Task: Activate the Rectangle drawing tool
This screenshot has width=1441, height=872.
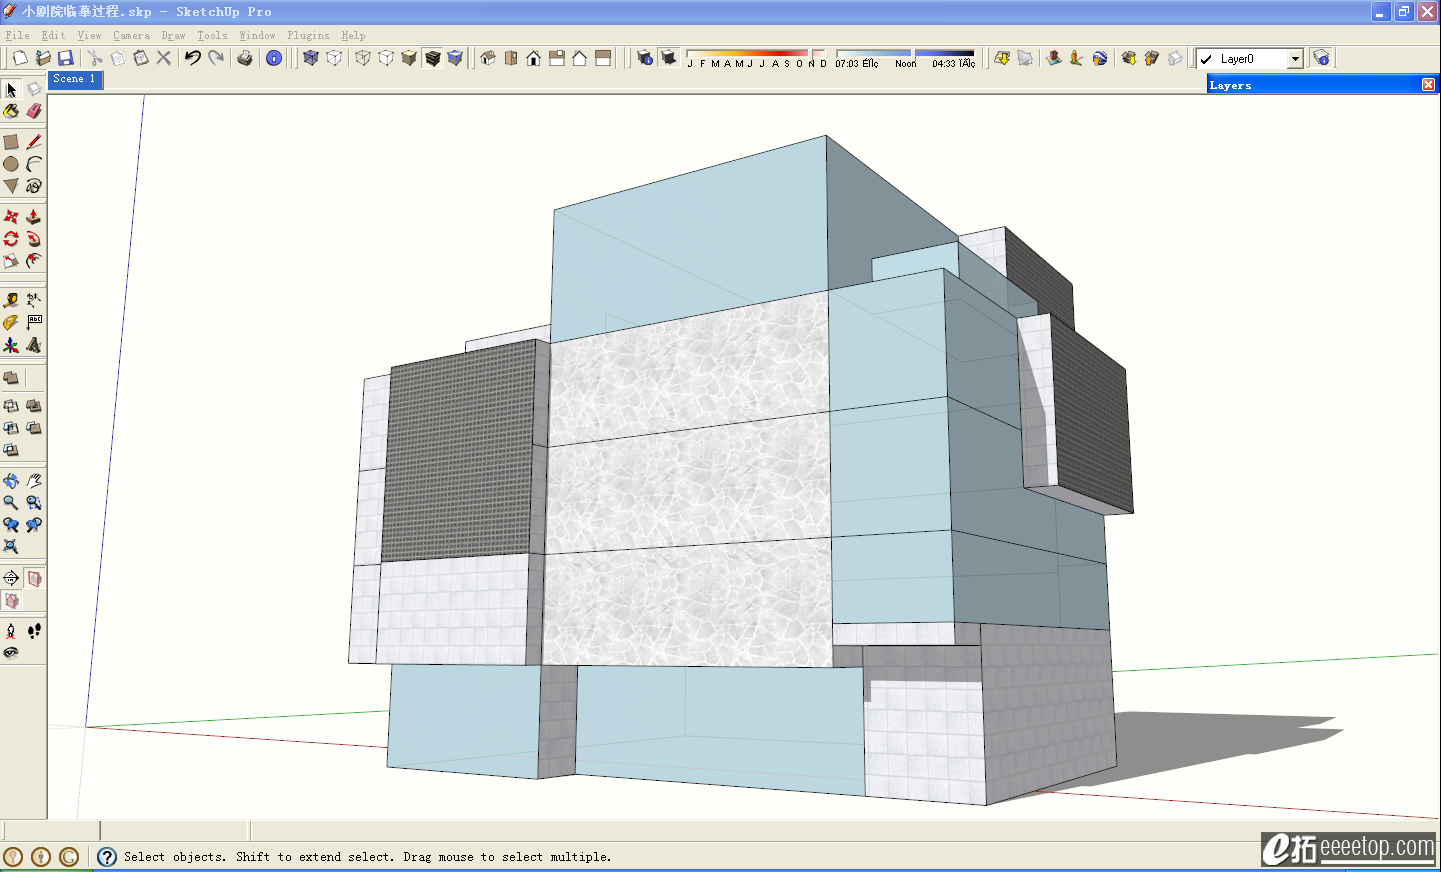Action: pos(11,142)
